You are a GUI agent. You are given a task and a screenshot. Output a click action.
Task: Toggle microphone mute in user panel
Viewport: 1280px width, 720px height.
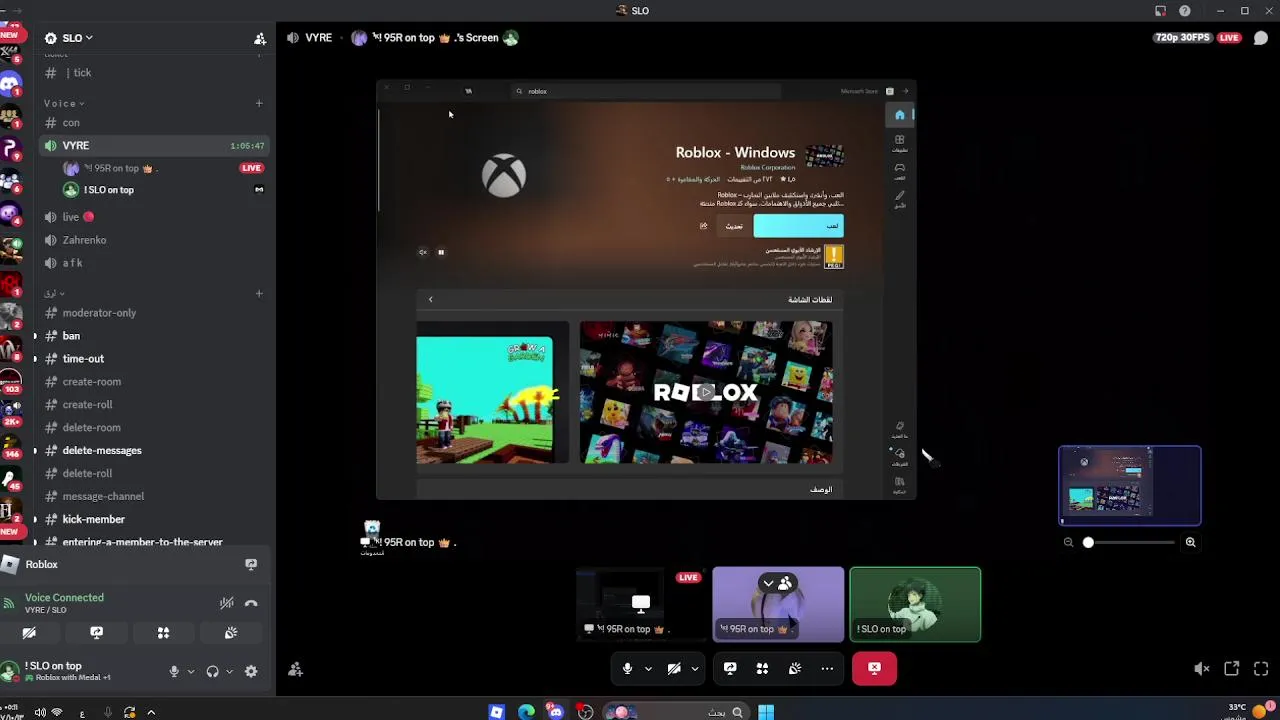pos(174,671)
